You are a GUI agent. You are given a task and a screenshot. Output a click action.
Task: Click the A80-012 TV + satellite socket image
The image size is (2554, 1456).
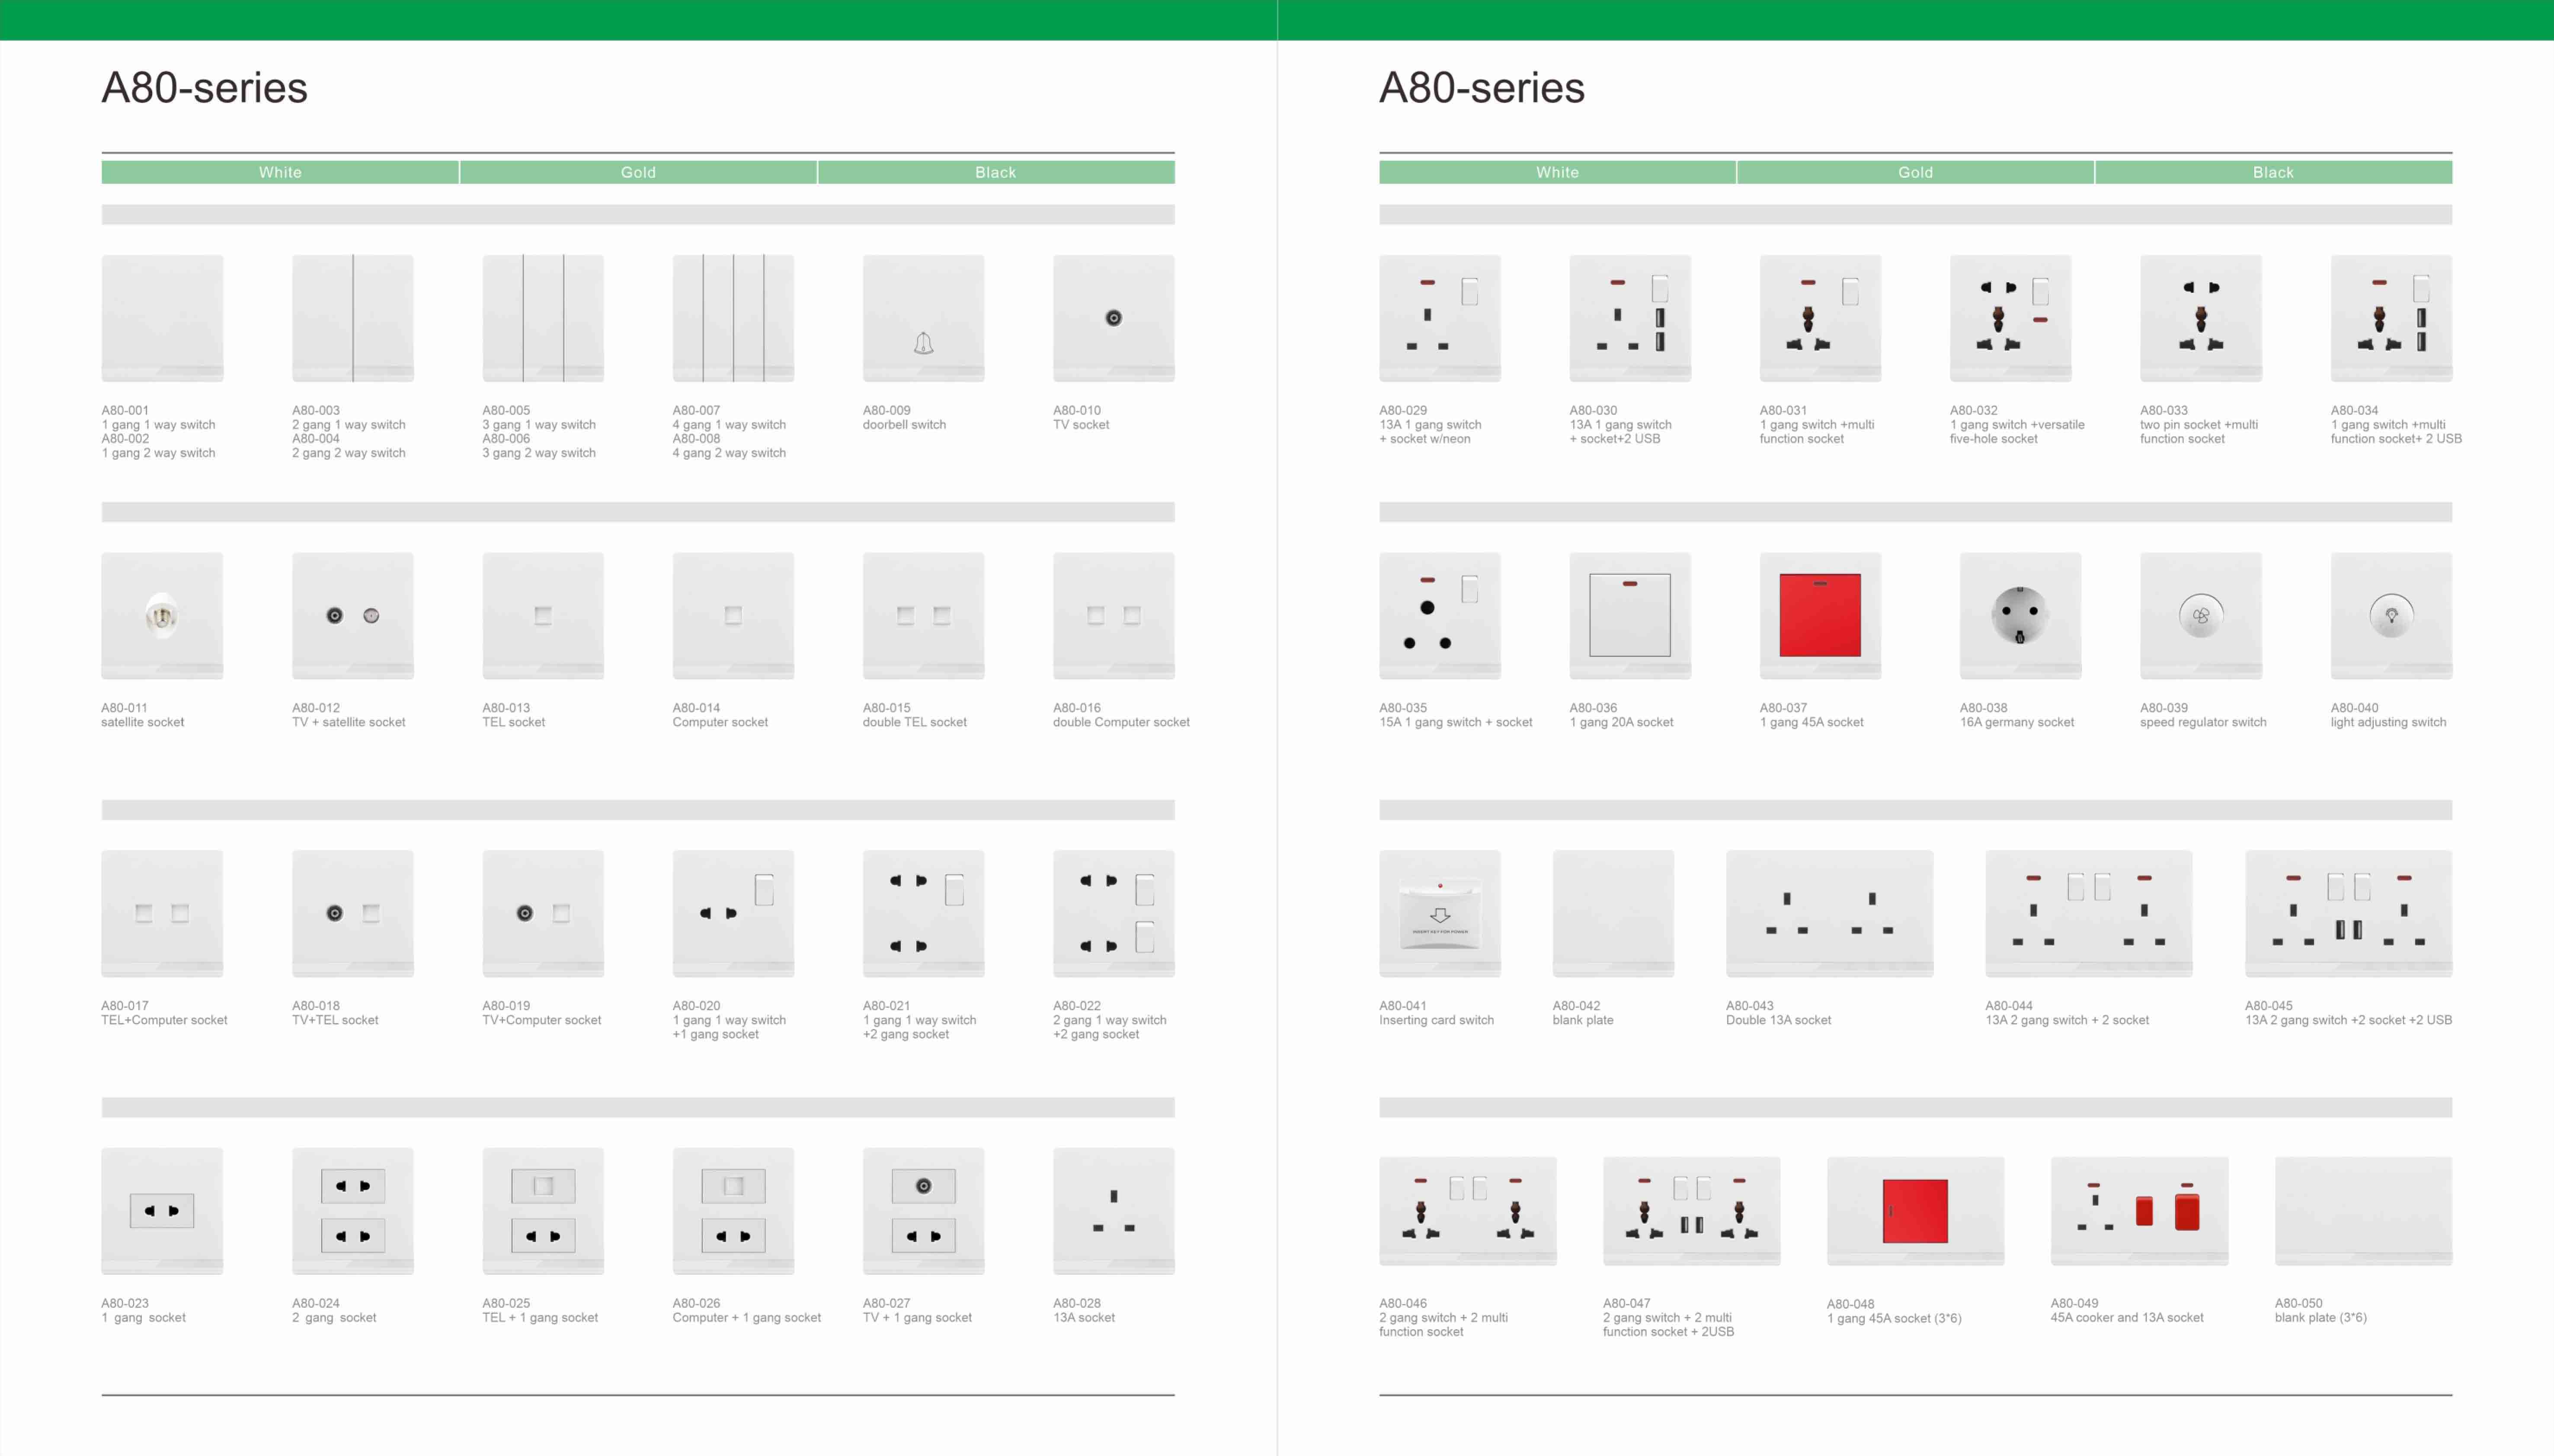pyautogui.click(x=353, y=616)
